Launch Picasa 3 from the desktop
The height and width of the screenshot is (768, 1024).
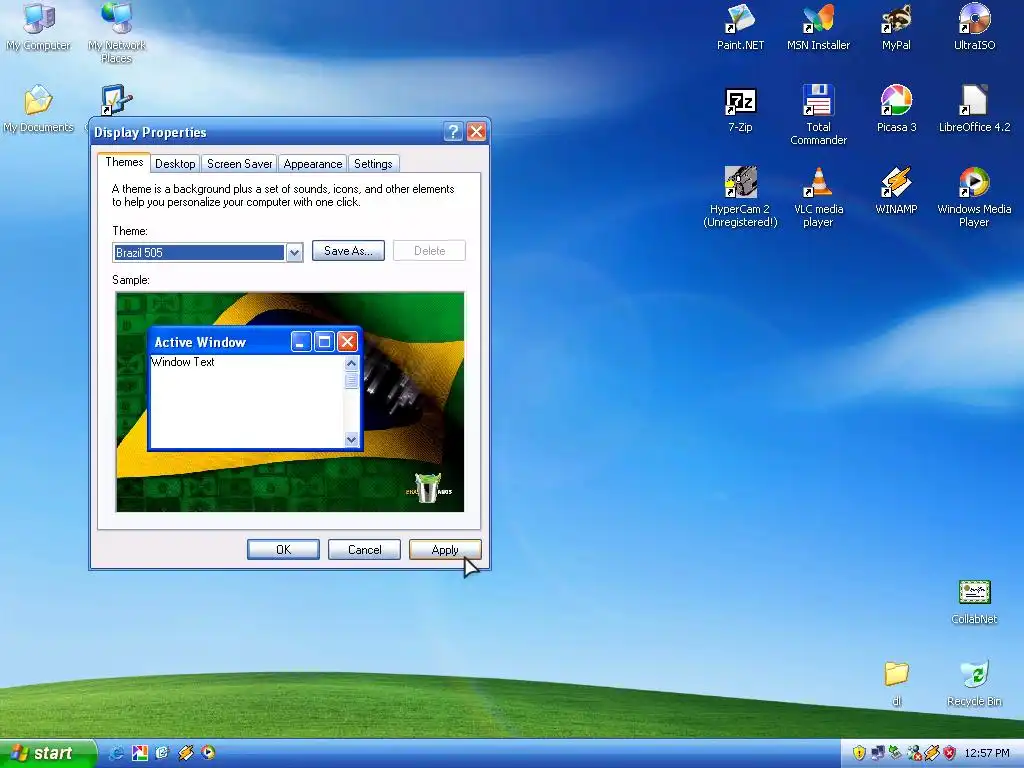coord(896,108)
